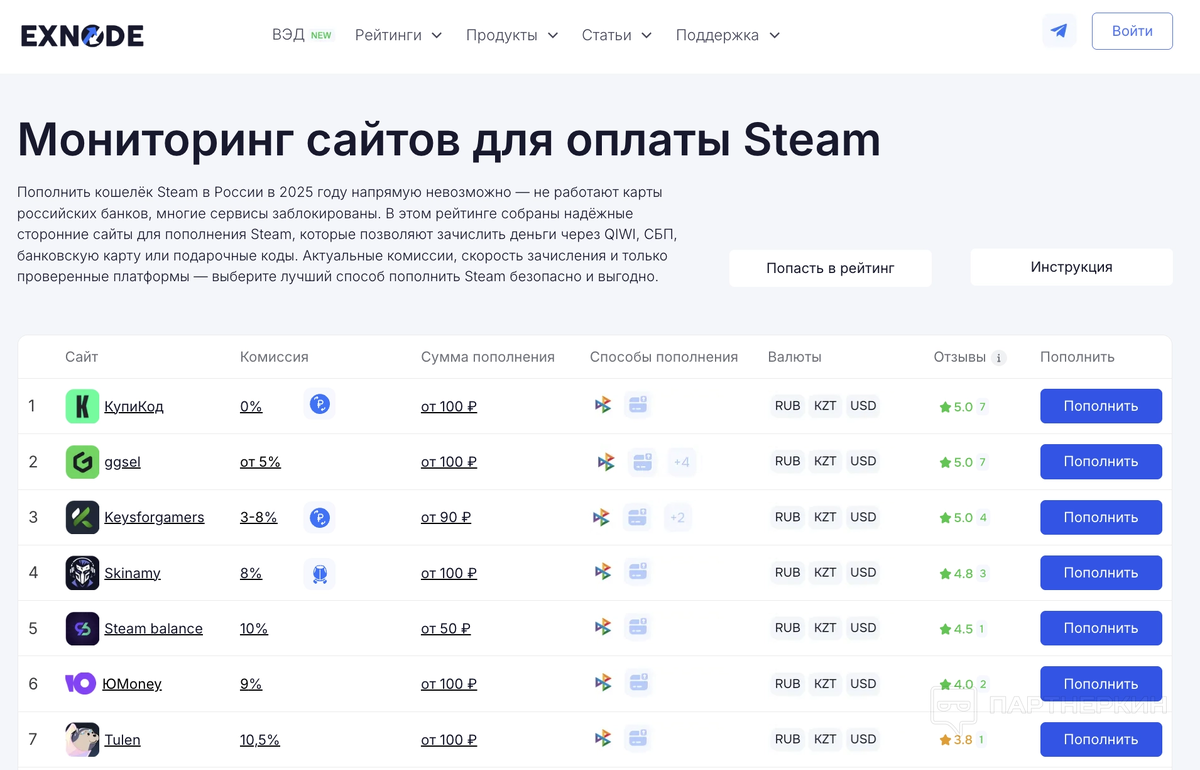Open the ЮMoney site link
1200x770 pixels.
[132, 684]
